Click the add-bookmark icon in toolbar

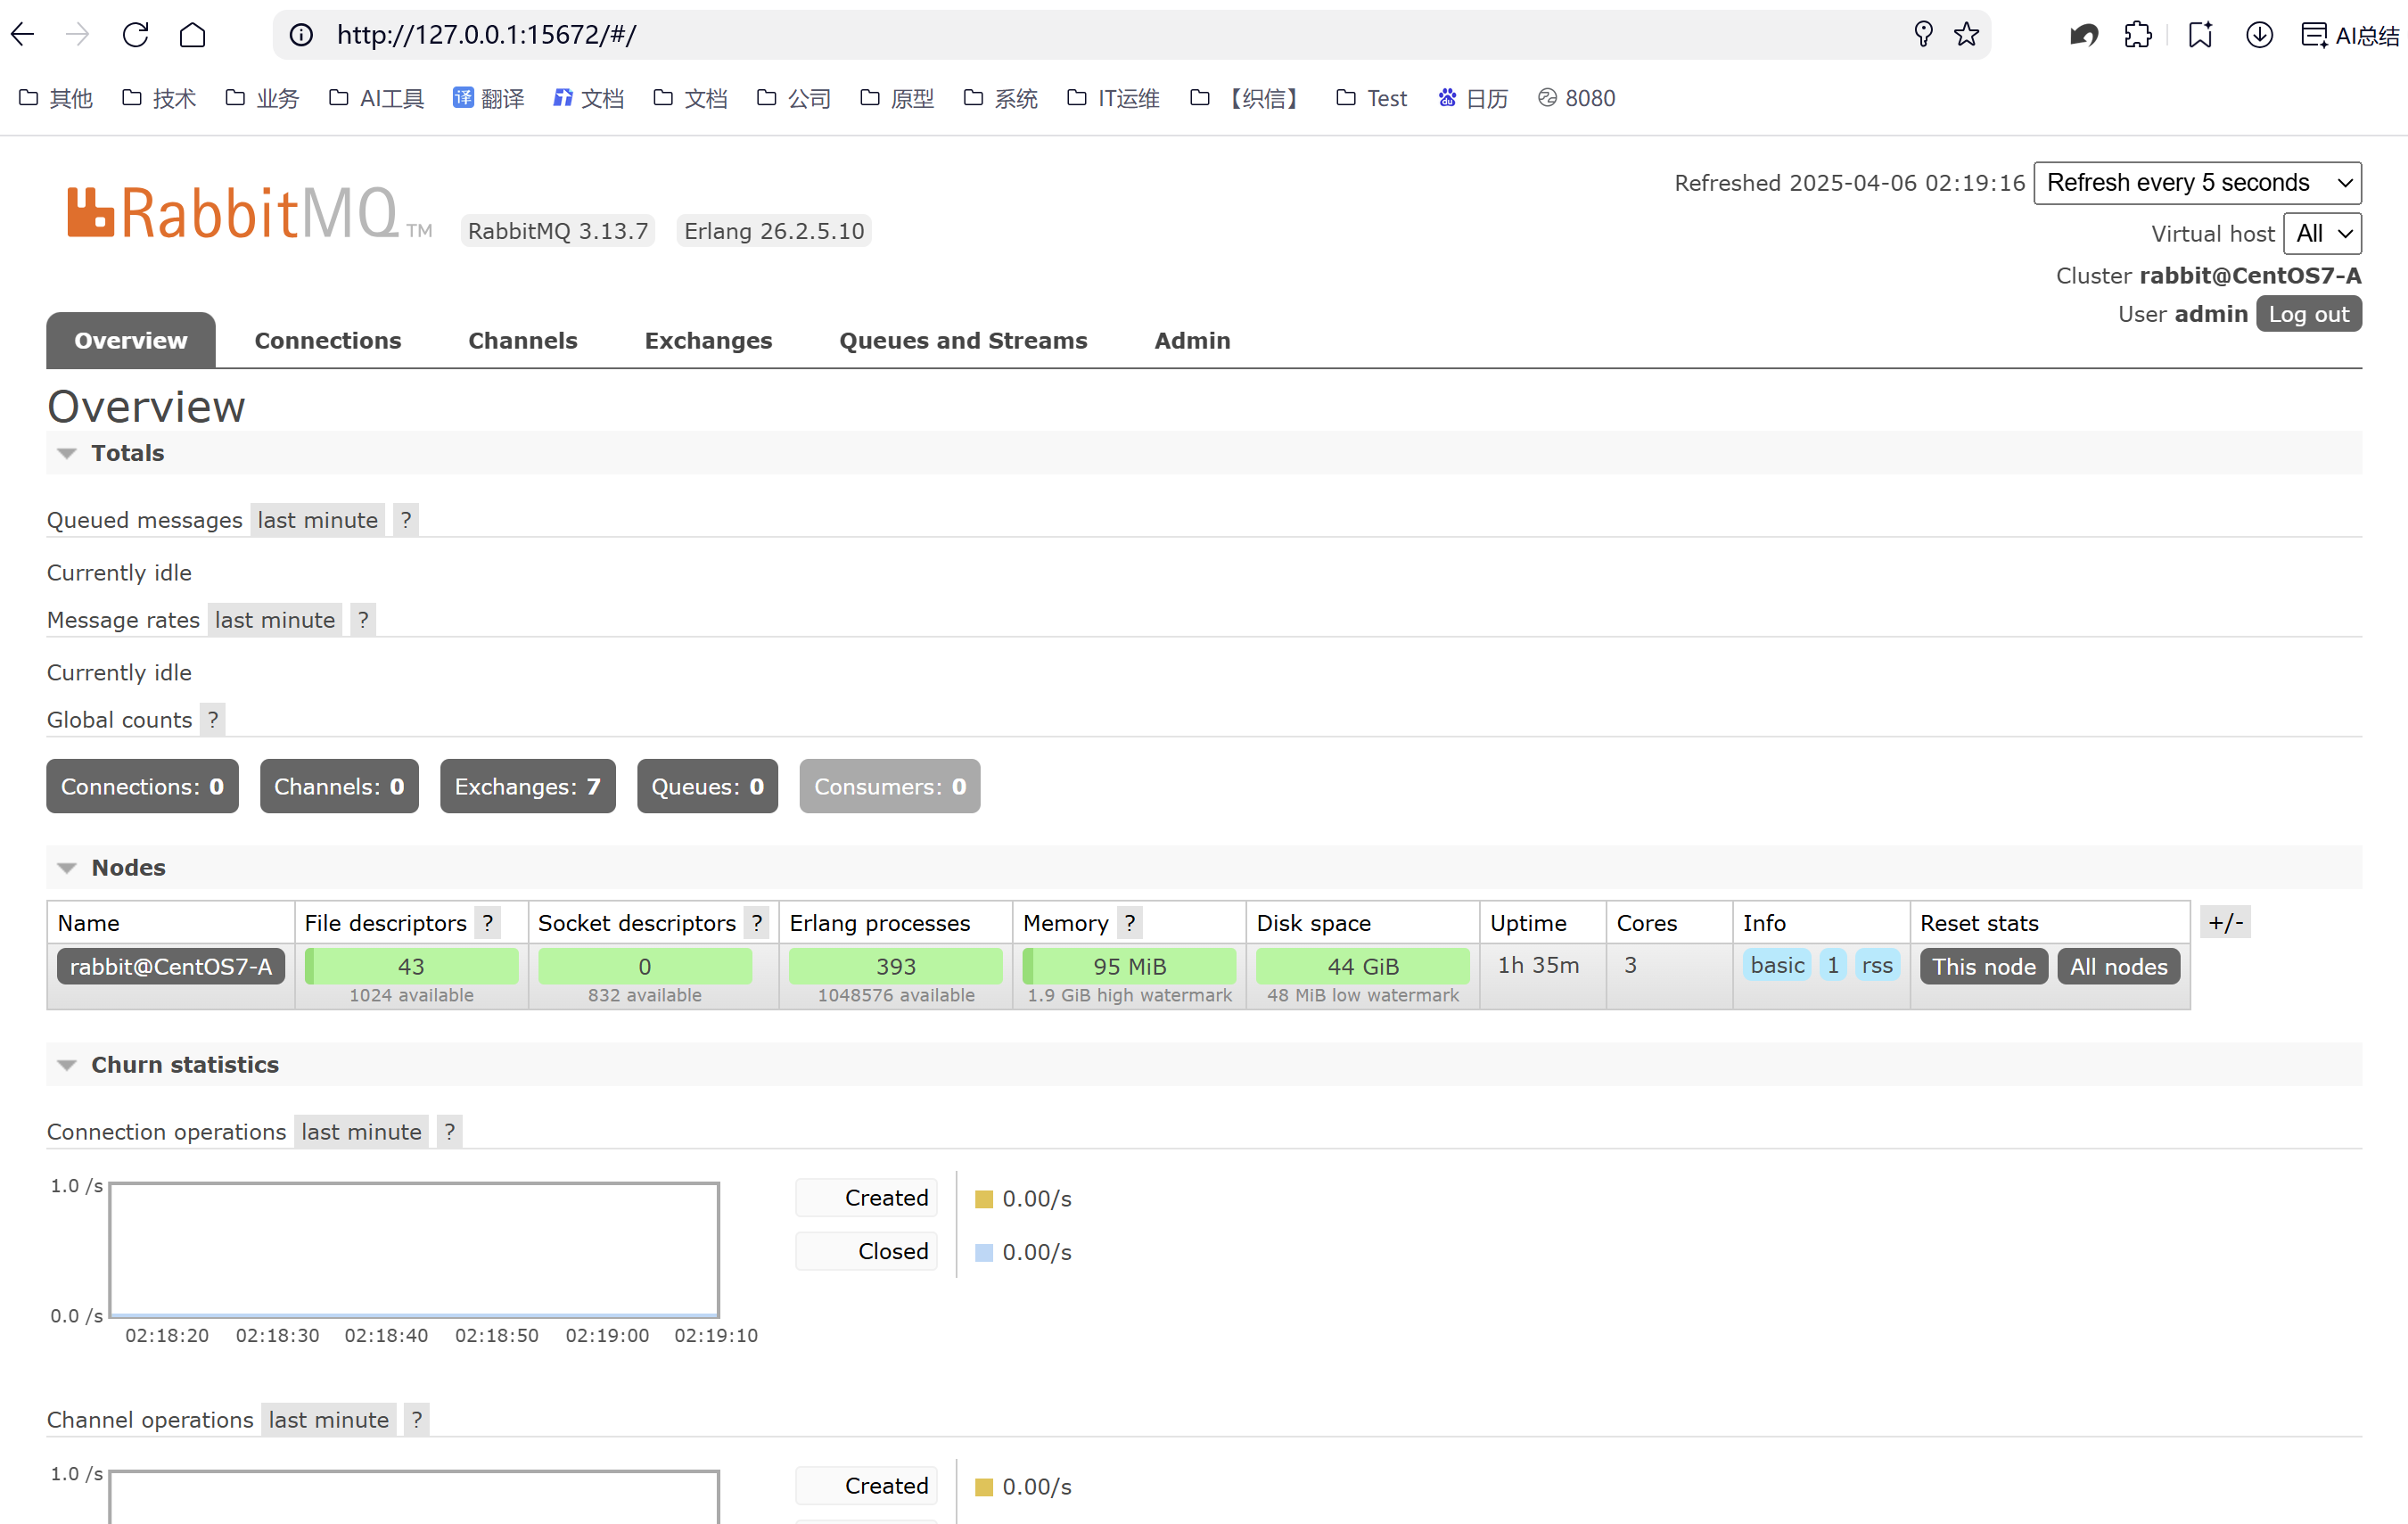(2200, 35)
